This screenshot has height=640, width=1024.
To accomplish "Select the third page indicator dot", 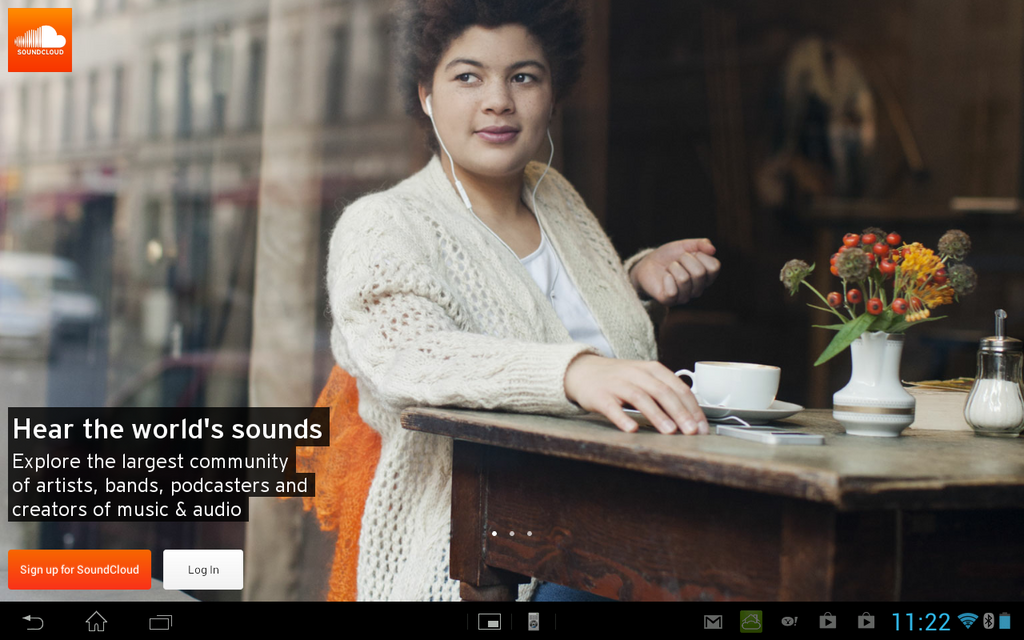I will coord(530,534).
